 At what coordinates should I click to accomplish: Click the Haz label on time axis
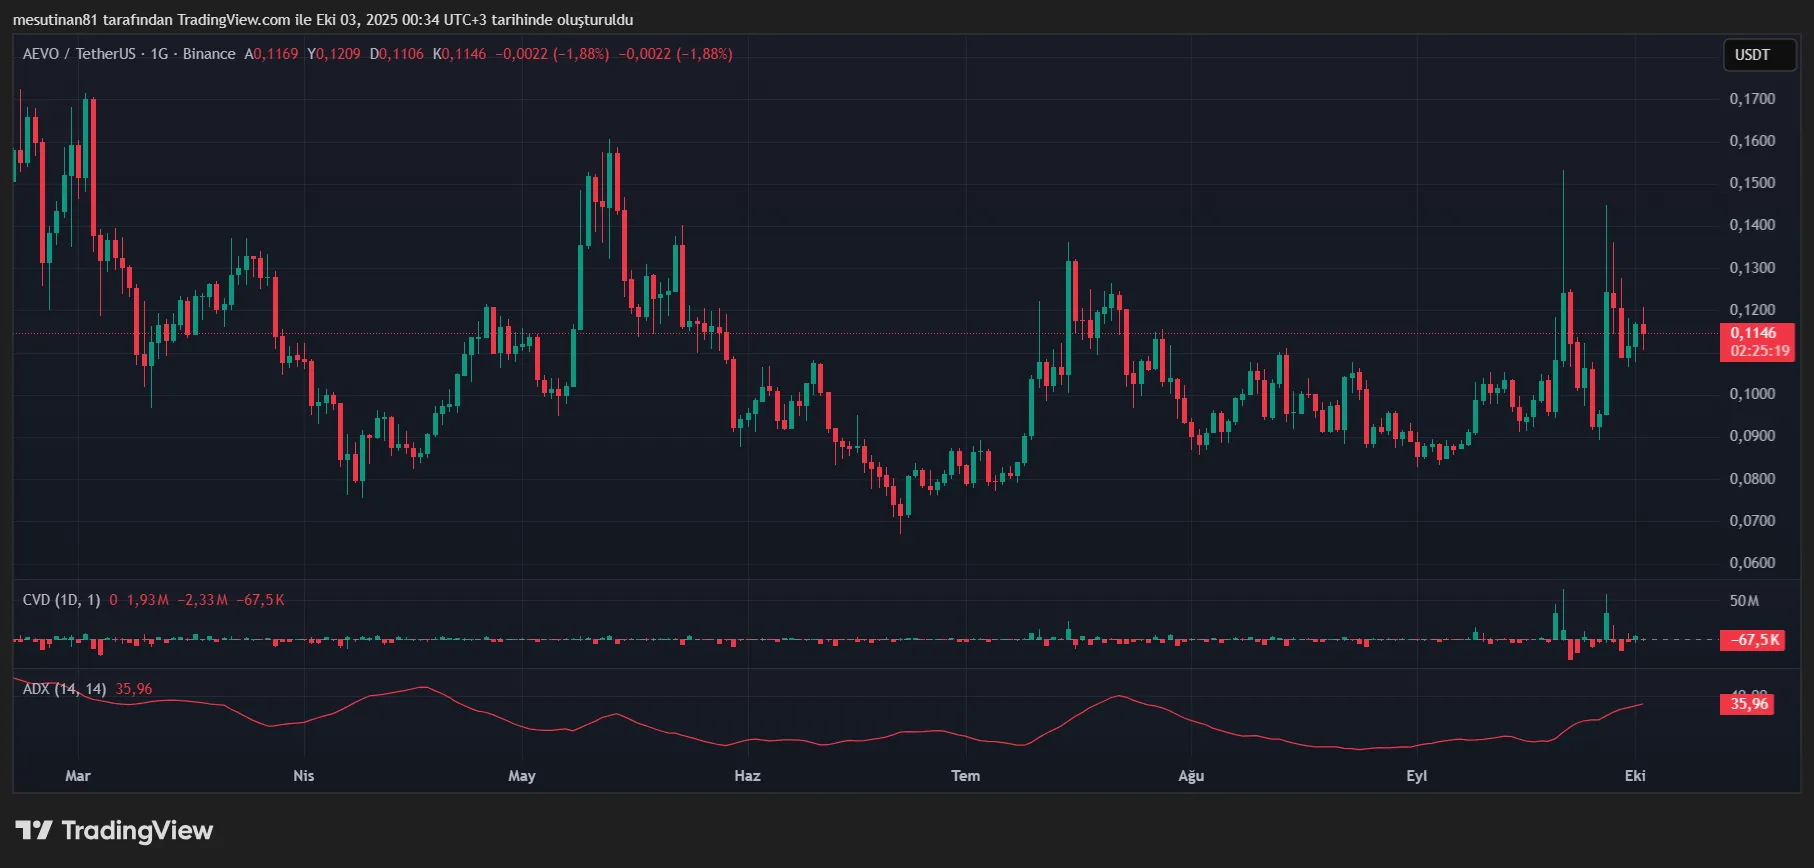(747, 776)
